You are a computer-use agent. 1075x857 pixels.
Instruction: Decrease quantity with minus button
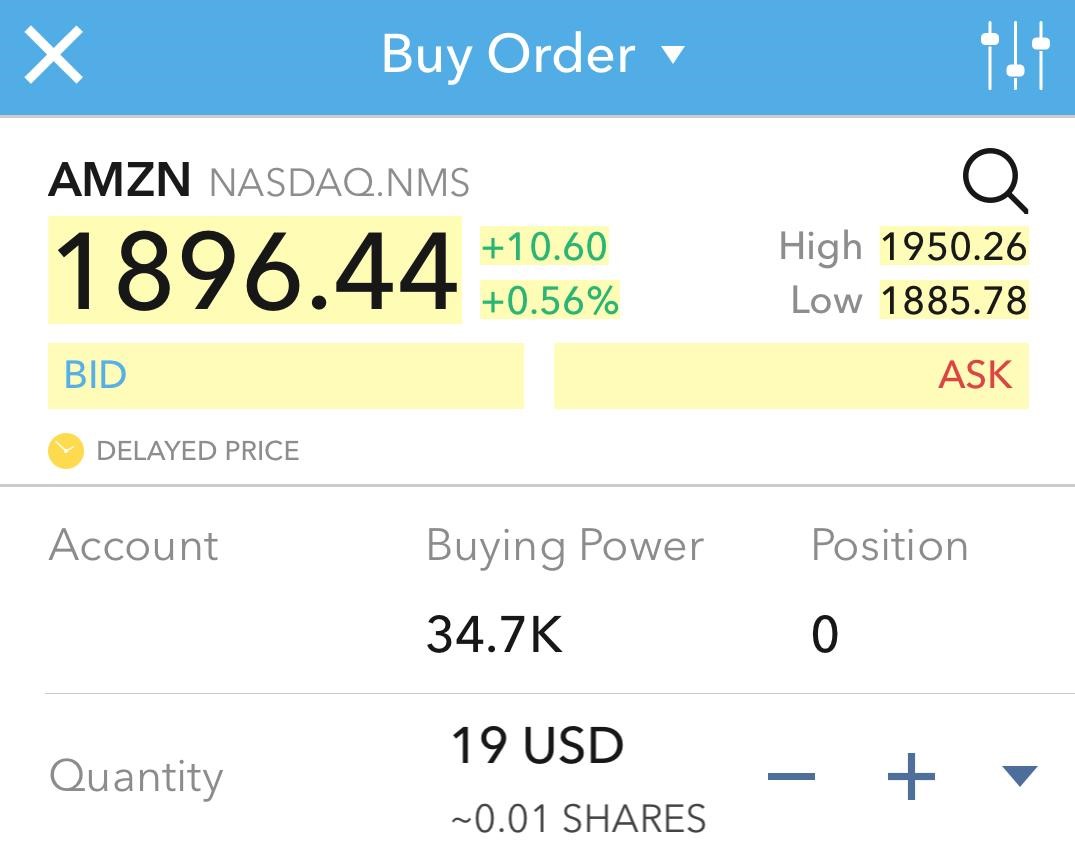click(792, 777)
